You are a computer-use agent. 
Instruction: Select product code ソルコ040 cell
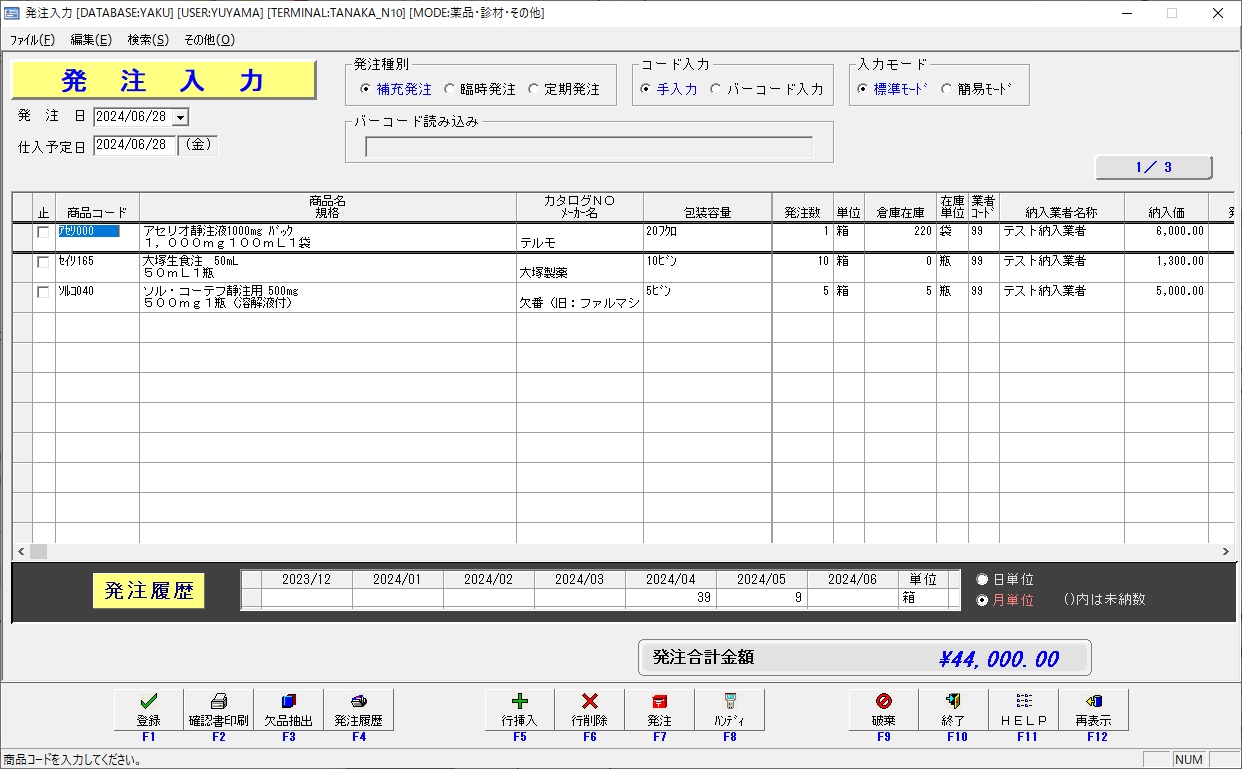pyautogui.click(x=97, y=298)
